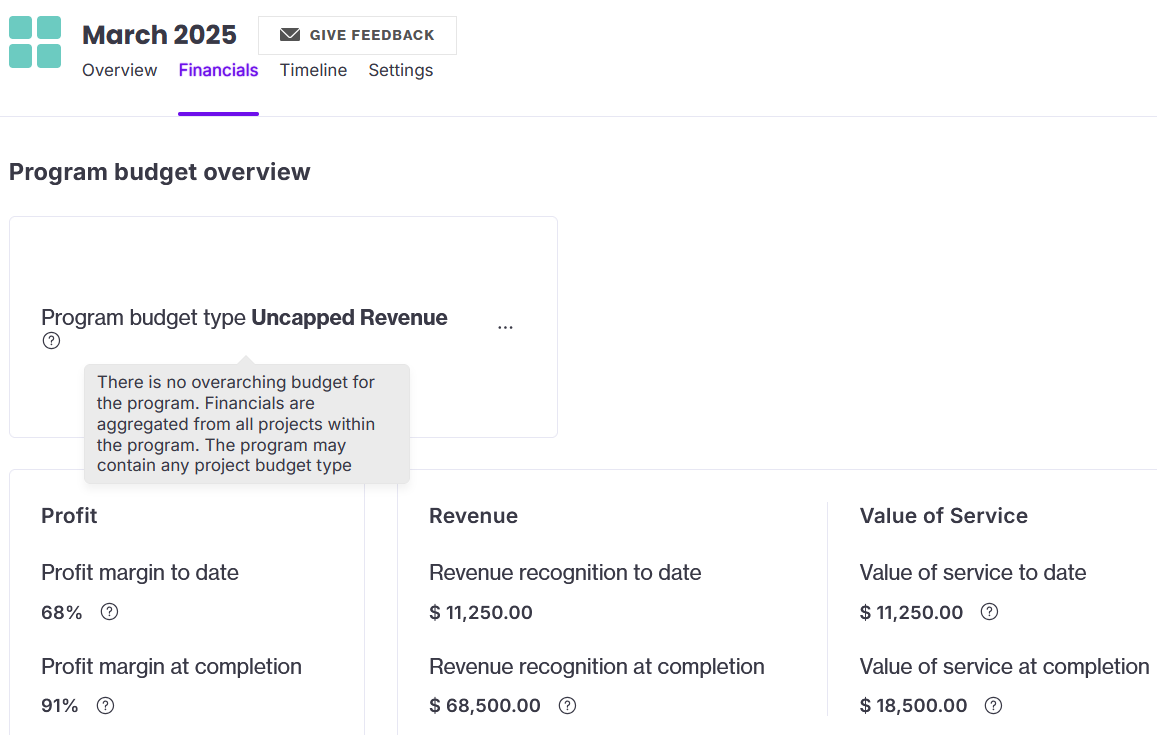Click help icon next to $ 18,500.00
Screen dimensions: 1157x736
pos(994,706)
